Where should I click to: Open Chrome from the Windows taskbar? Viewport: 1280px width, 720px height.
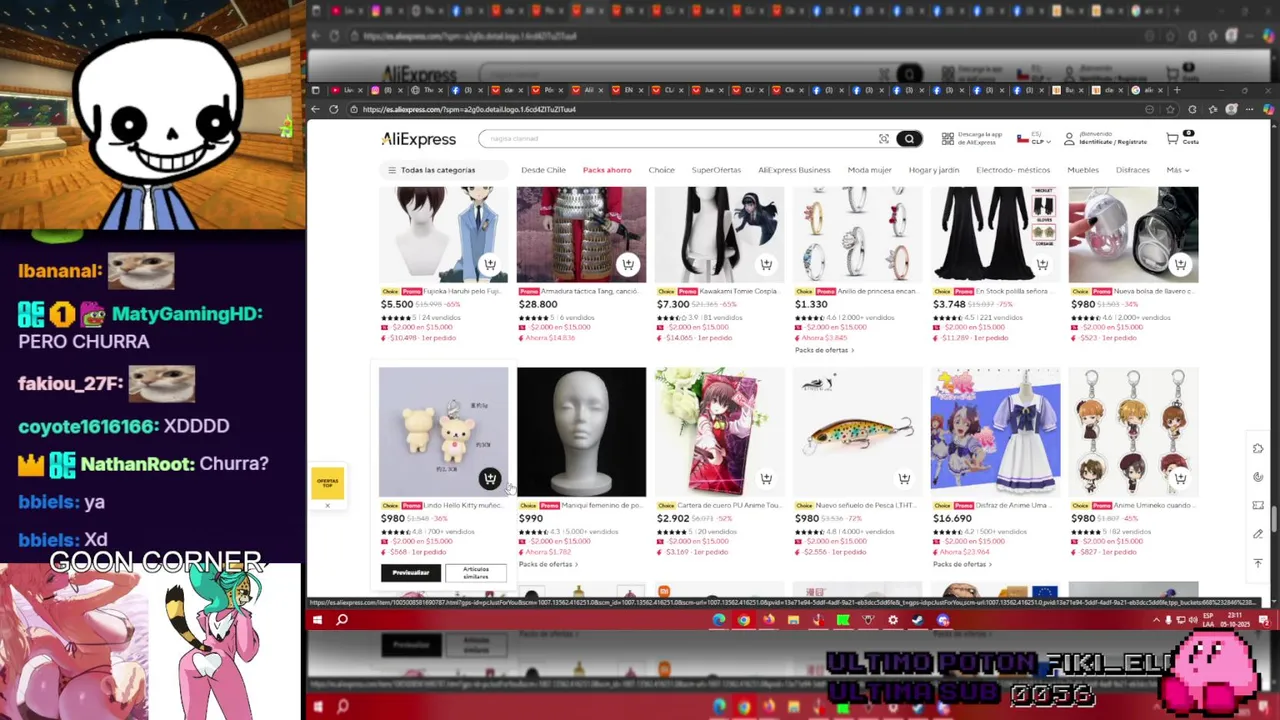tap(743, 620)
